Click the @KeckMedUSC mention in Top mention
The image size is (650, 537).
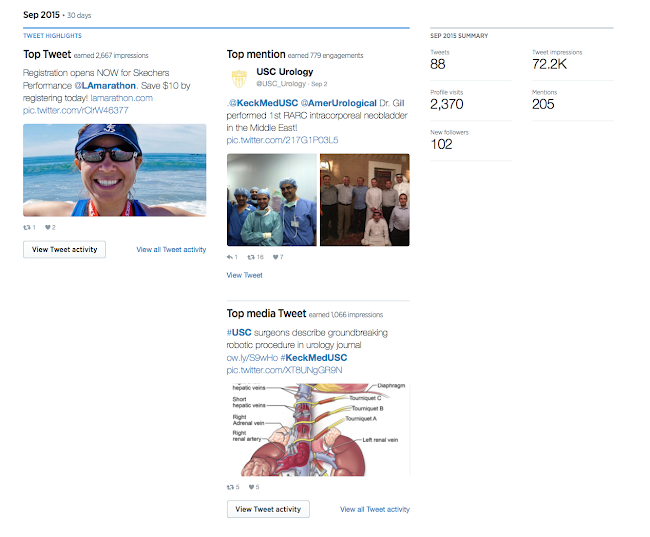point(263,103)
